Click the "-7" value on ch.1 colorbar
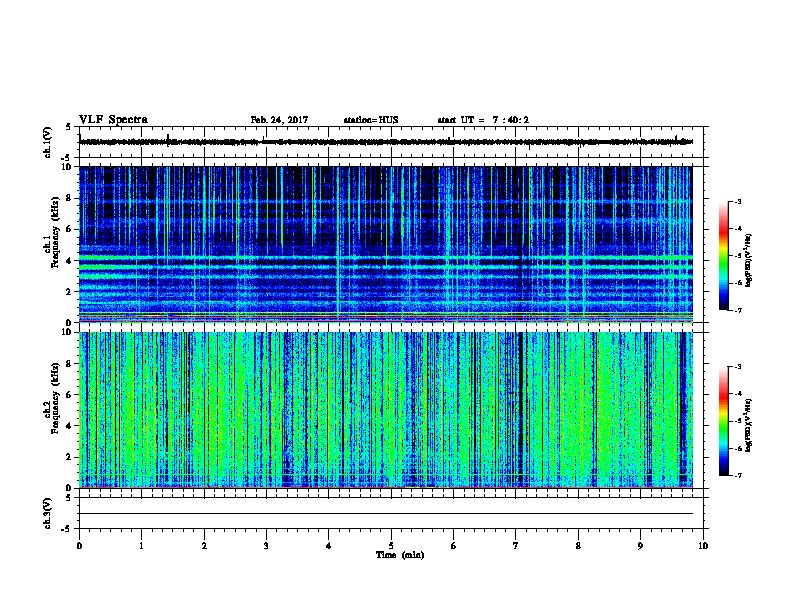The image size is (792, 612). click(737, 310)
